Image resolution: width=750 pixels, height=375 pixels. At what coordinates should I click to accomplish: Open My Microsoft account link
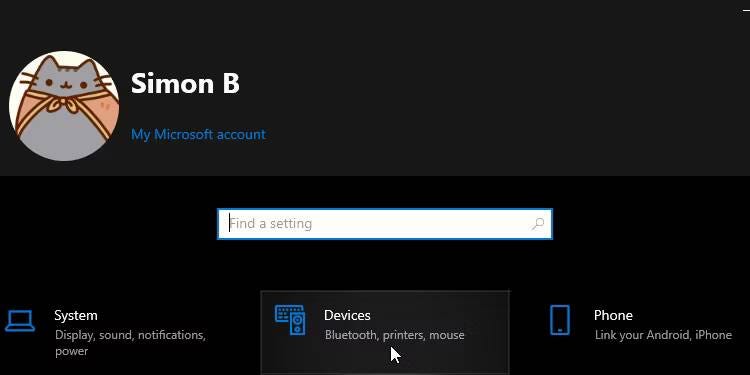(199, 134)
